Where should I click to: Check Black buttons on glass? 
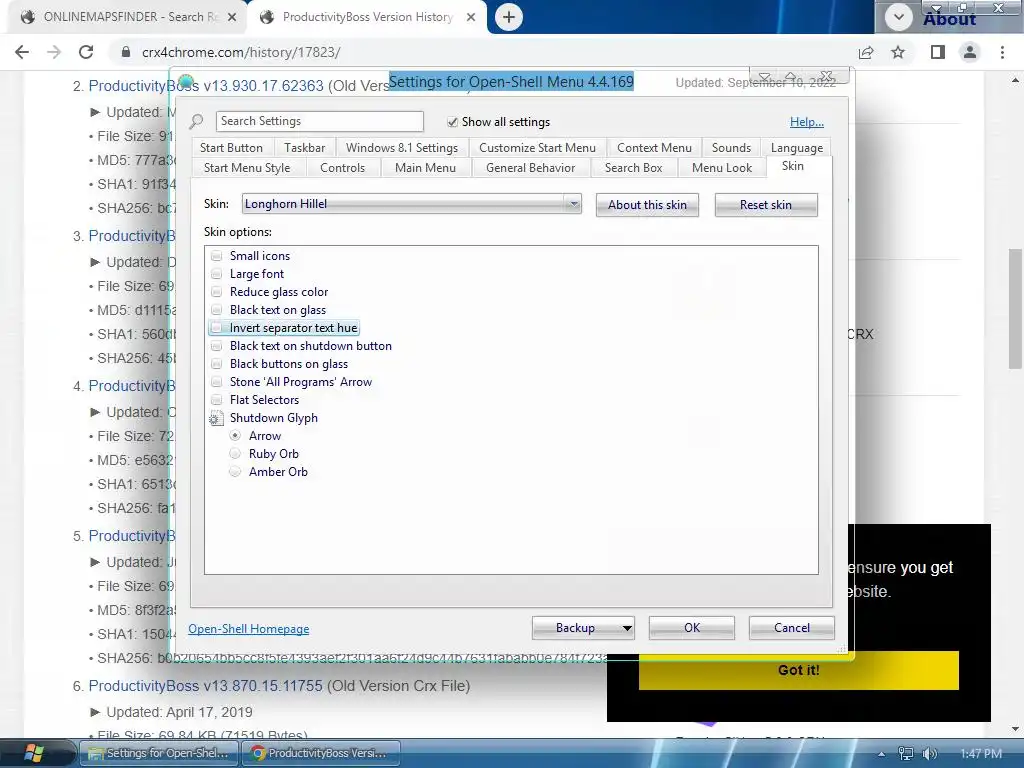click(216, 364)
